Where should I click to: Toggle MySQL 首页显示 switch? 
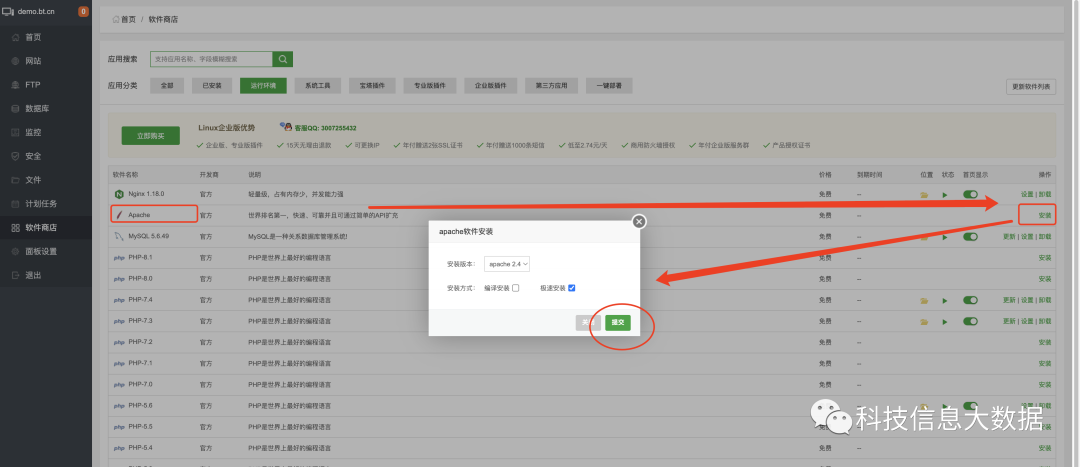pyautogui.click(x=970, y=236)
